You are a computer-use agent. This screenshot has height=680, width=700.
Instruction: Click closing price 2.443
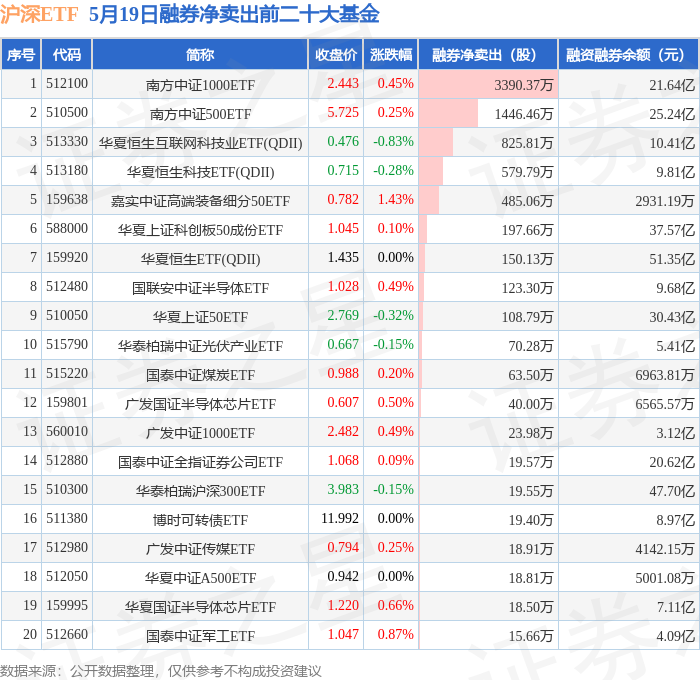343,83
